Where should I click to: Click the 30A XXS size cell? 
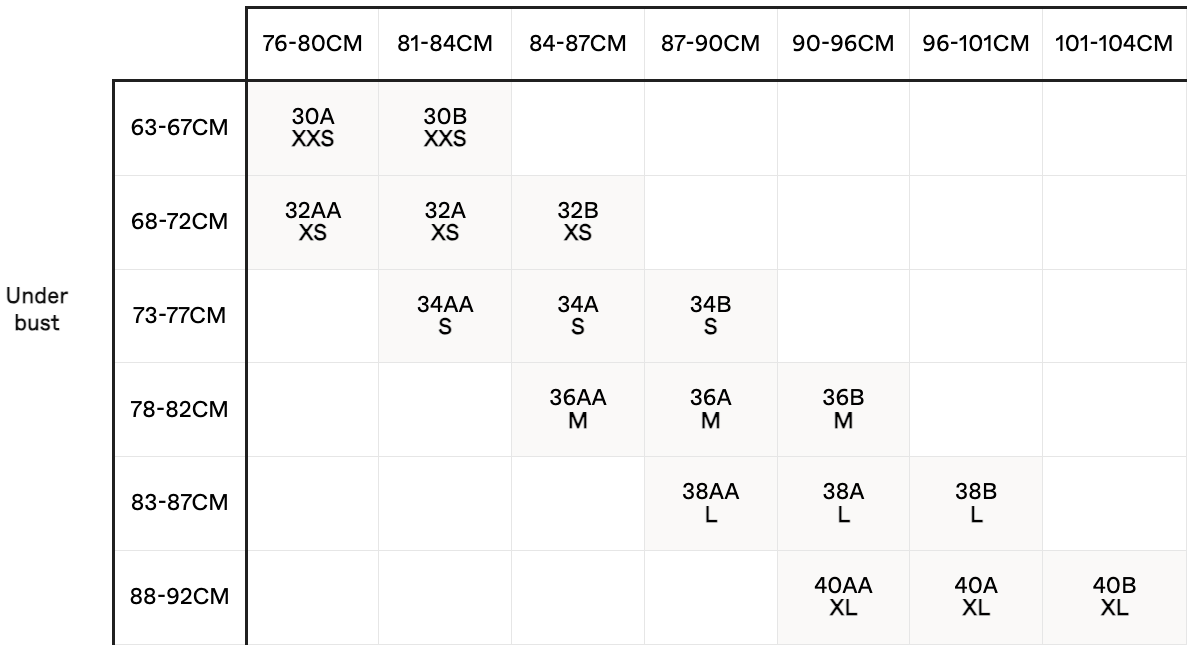(x=313, y=128)
